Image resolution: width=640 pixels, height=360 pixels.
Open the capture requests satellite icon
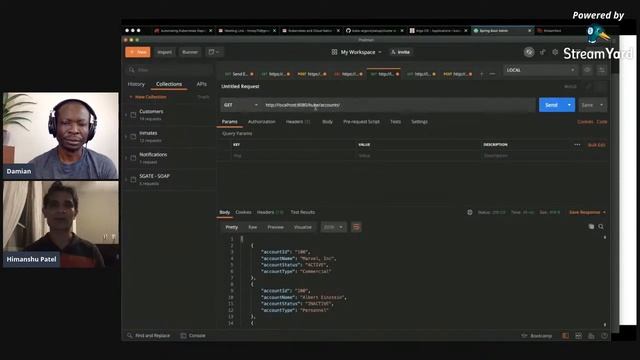point(542,52)
